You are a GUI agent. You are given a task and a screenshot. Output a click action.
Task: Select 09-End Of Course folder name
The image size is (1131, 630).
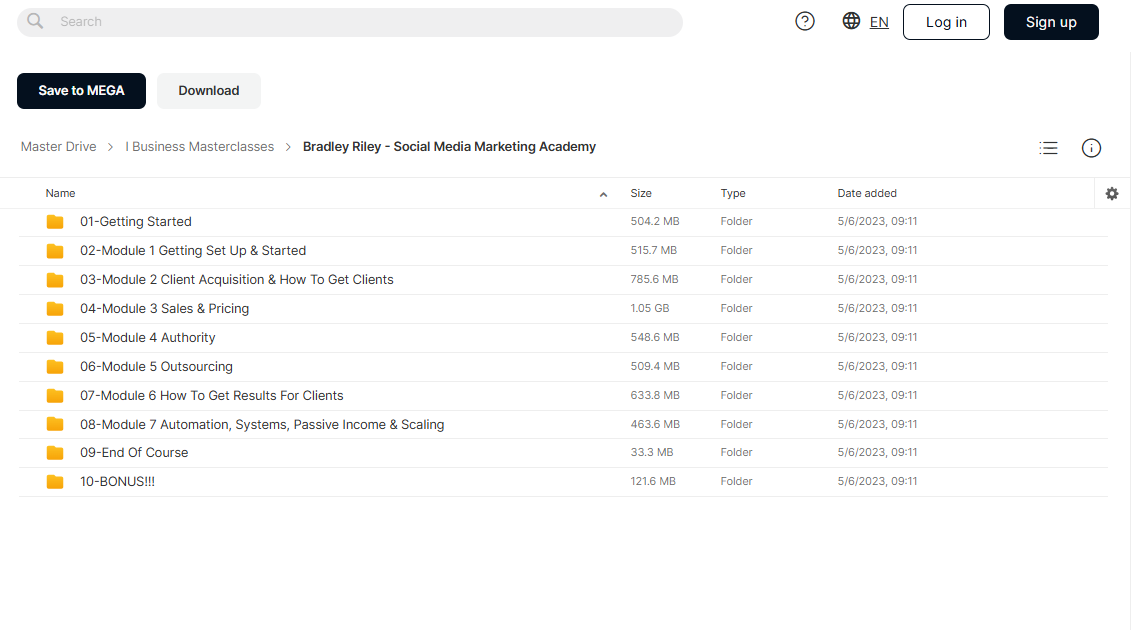point(134,452)
